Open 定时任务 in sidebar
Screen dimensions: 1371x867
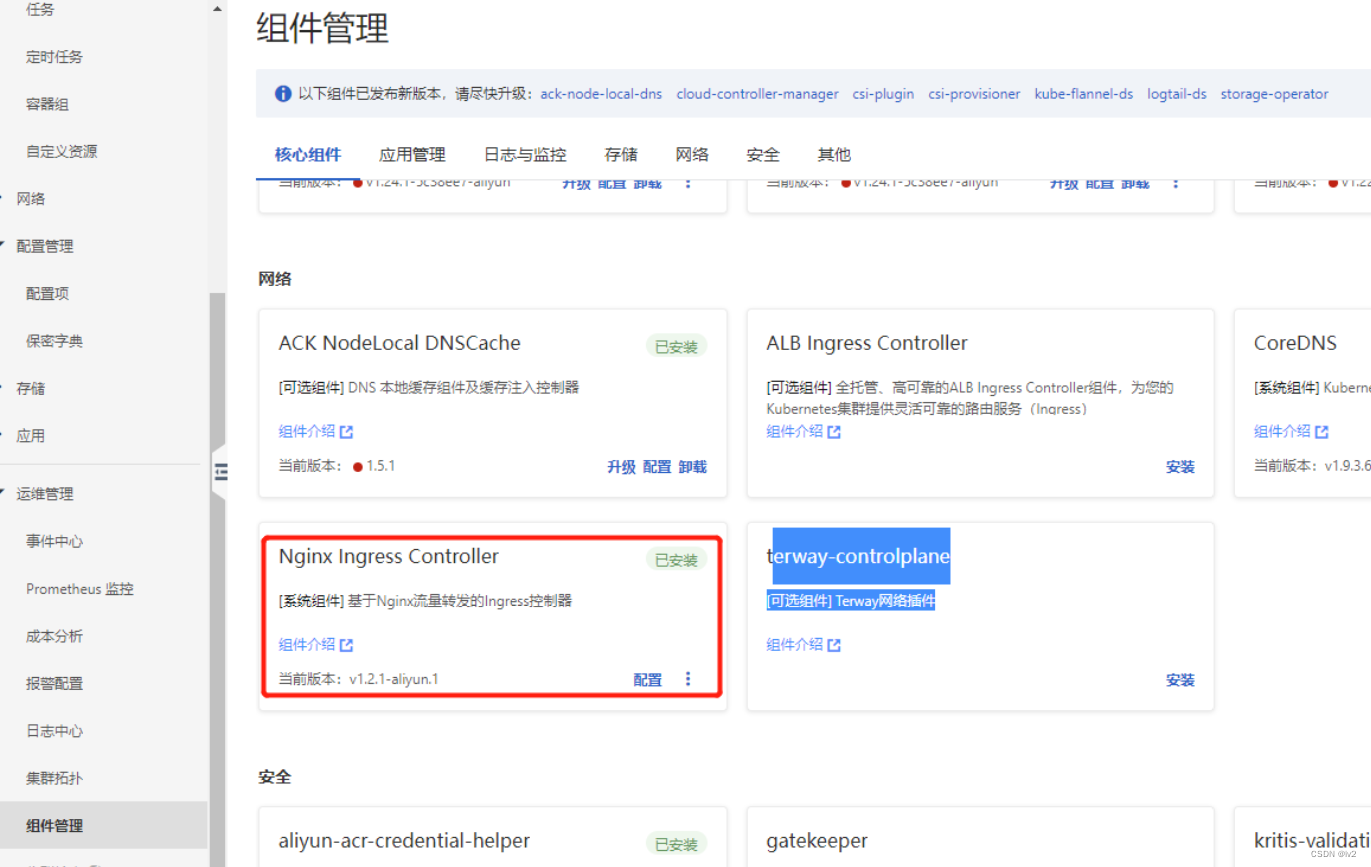(55, 57)
